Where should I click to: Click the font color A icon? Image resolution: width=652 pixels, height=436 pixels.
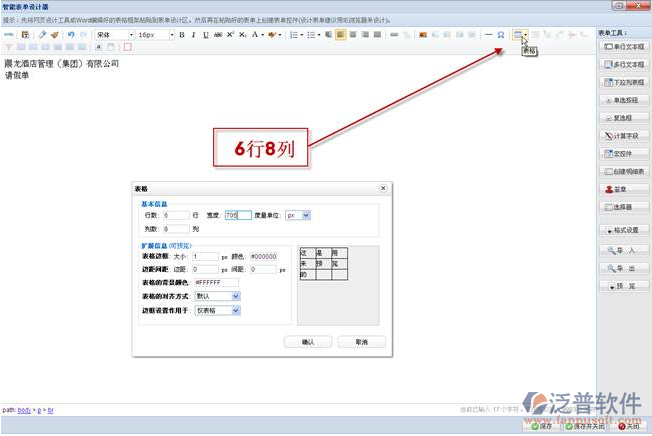coord(255,35)
